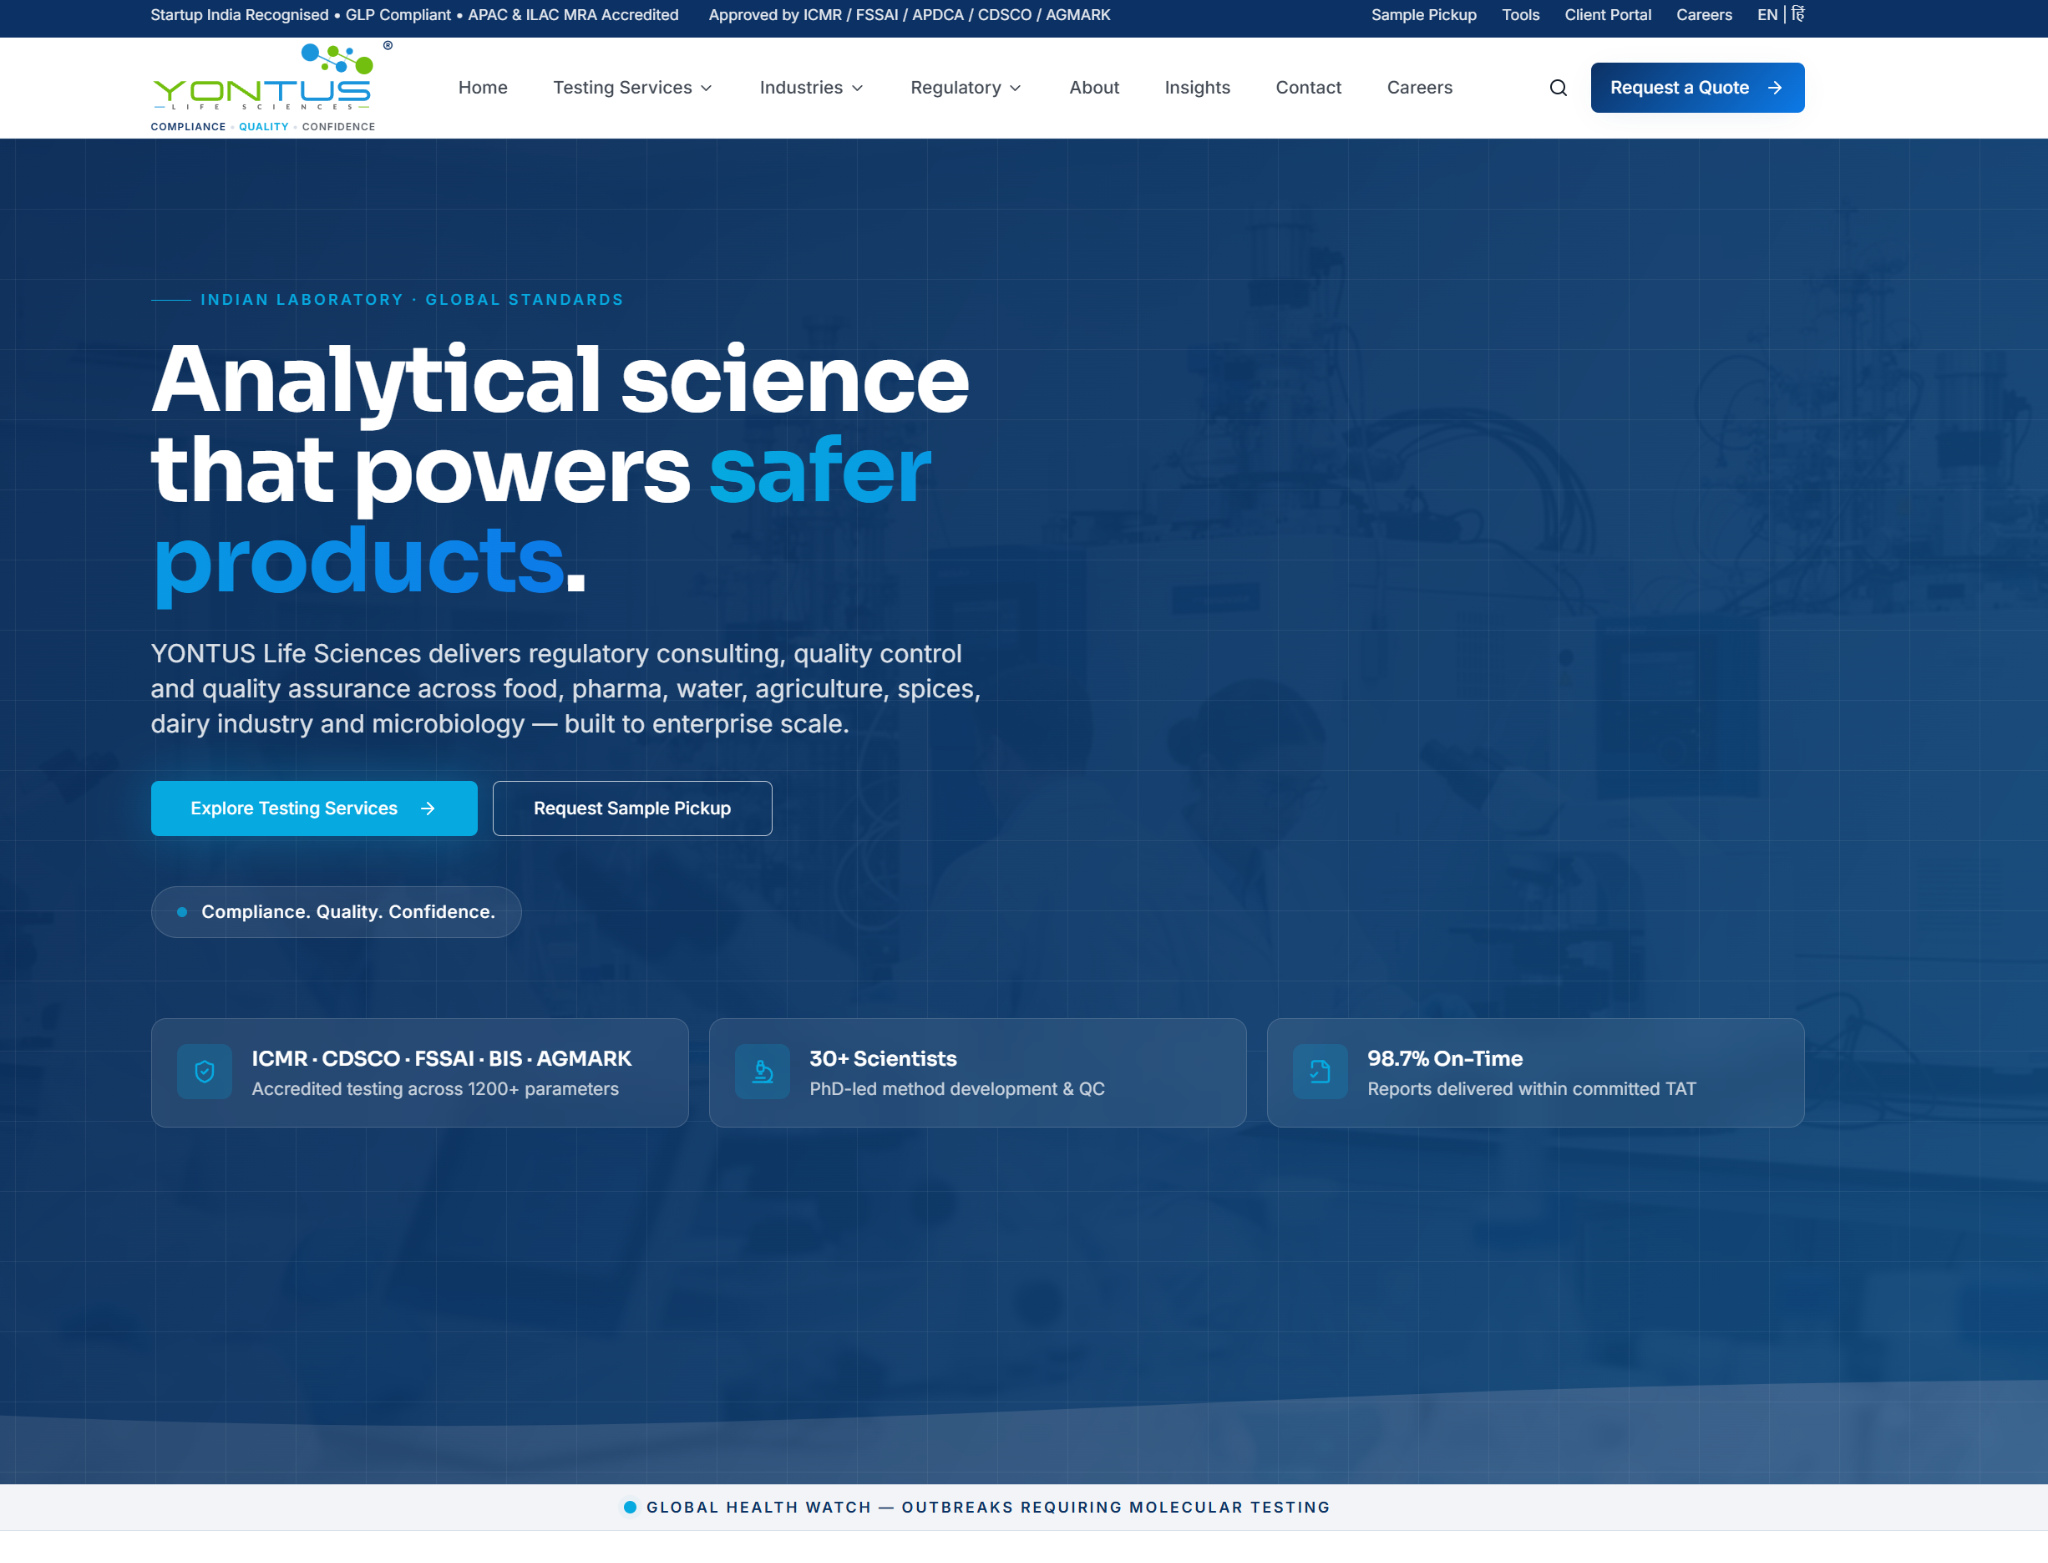Open Careers in main navigation
Screen dimensions: 2048x1563
(1419, 88)
